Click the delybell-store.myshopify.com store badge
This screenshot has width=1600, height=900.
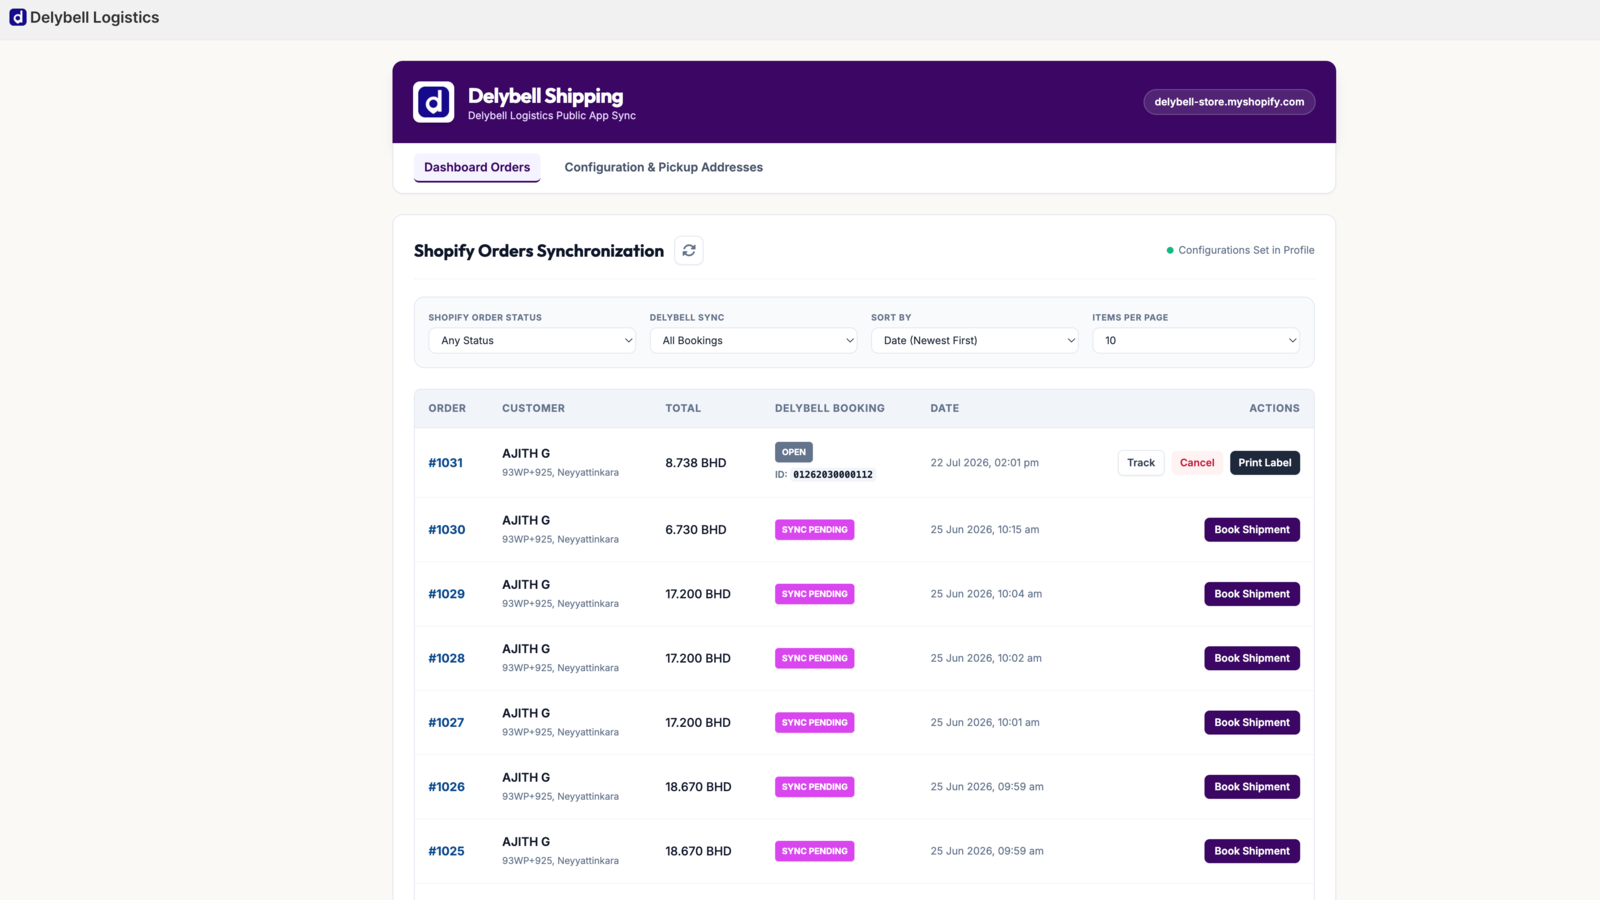(1229, 102)
